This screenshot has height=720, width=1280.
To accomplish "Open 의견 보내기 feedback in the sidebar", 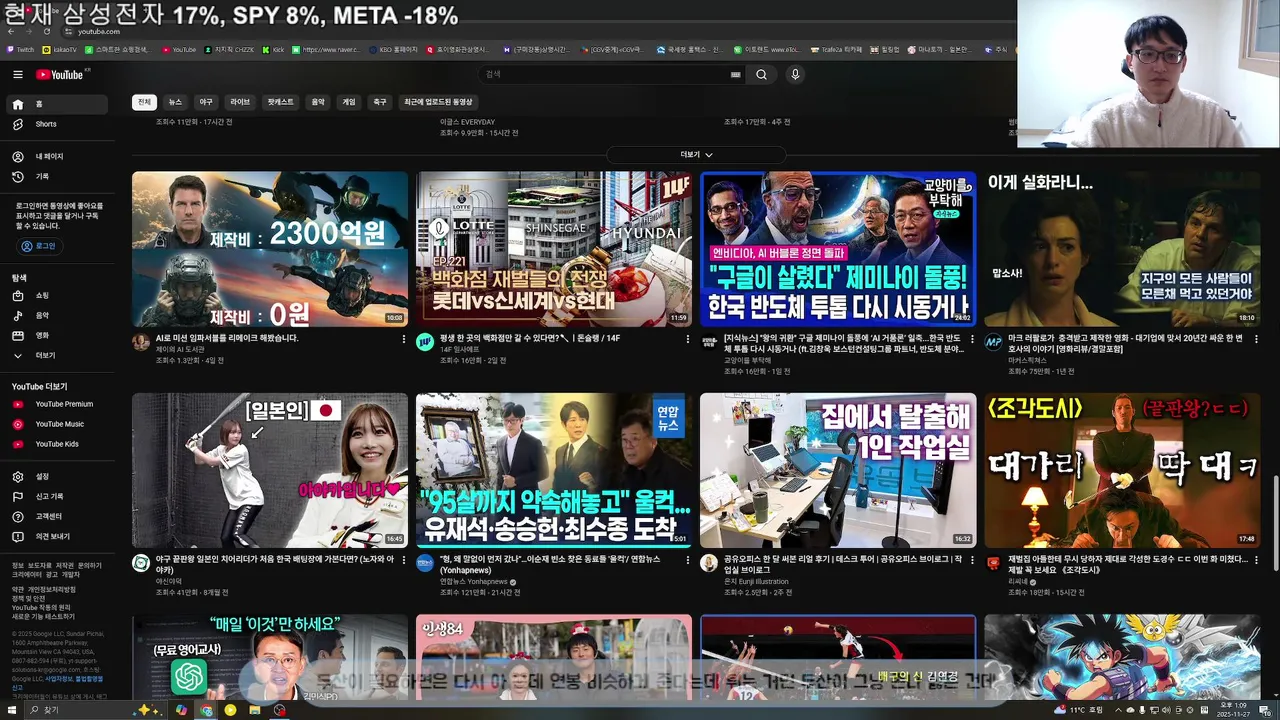I will coord(57,537).
